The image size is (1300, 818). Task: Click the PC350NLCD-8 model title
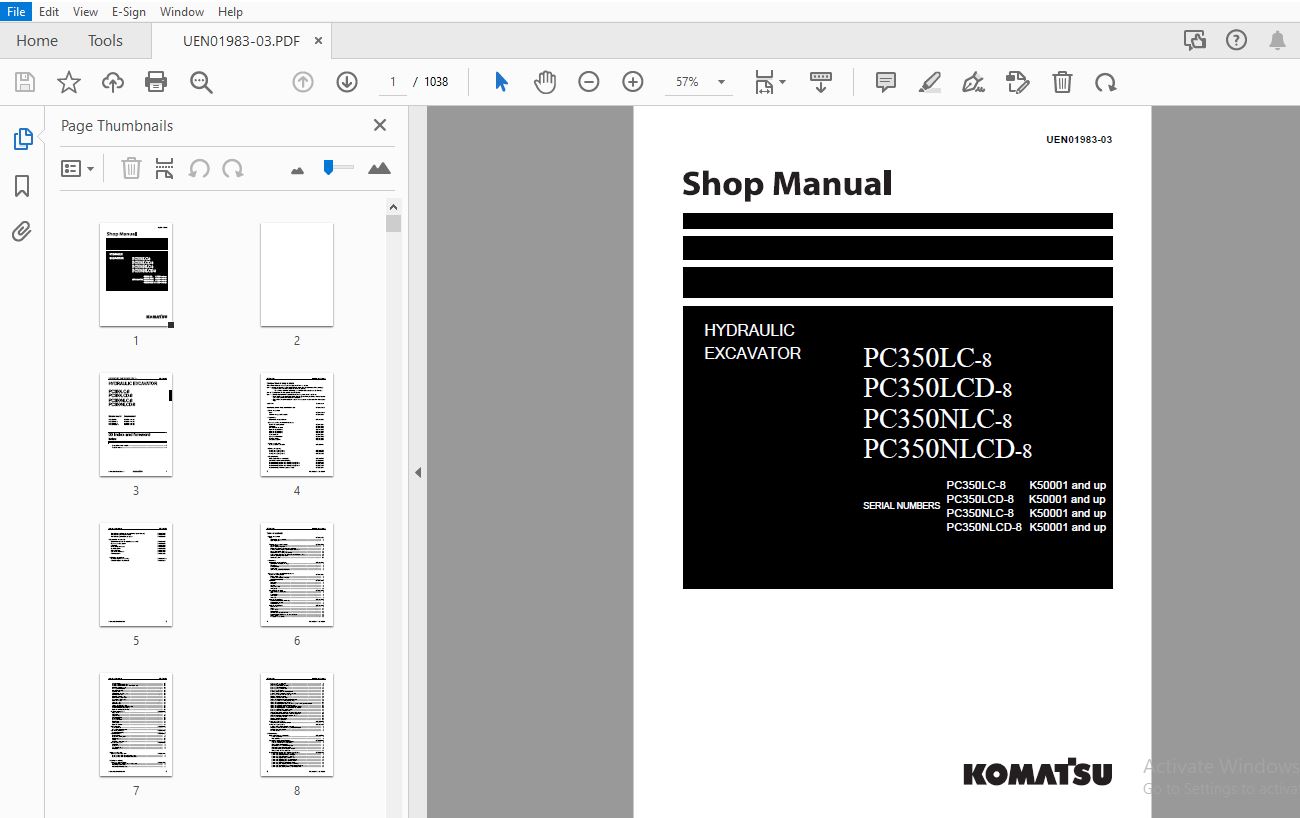947,450
